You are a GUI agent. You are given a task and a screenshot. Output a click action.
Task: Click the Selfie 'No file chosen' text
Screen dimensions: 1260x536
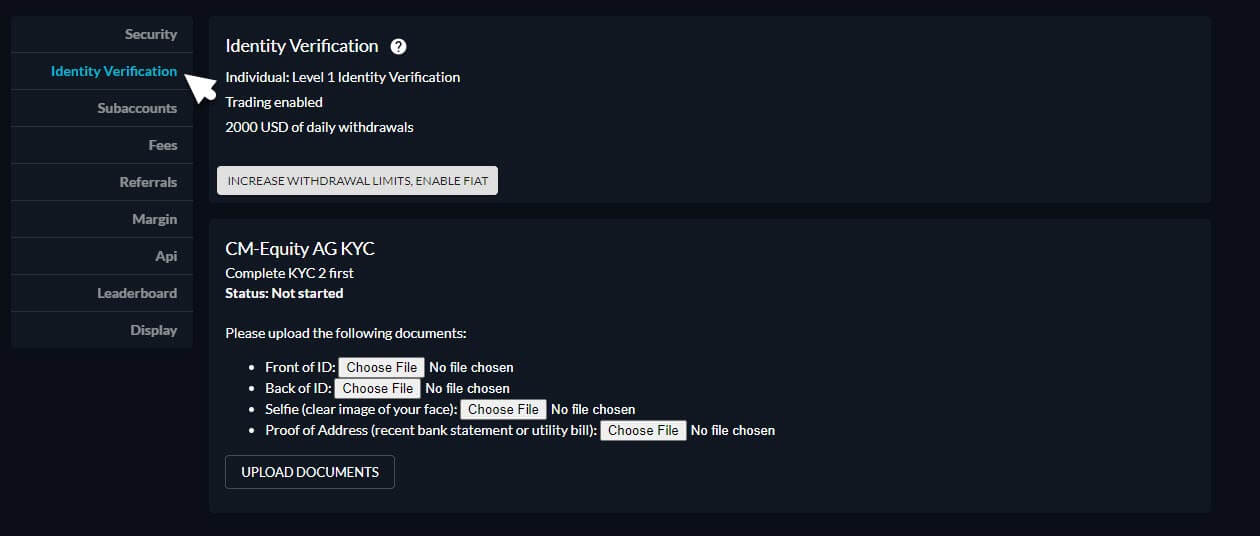(593, 409)
